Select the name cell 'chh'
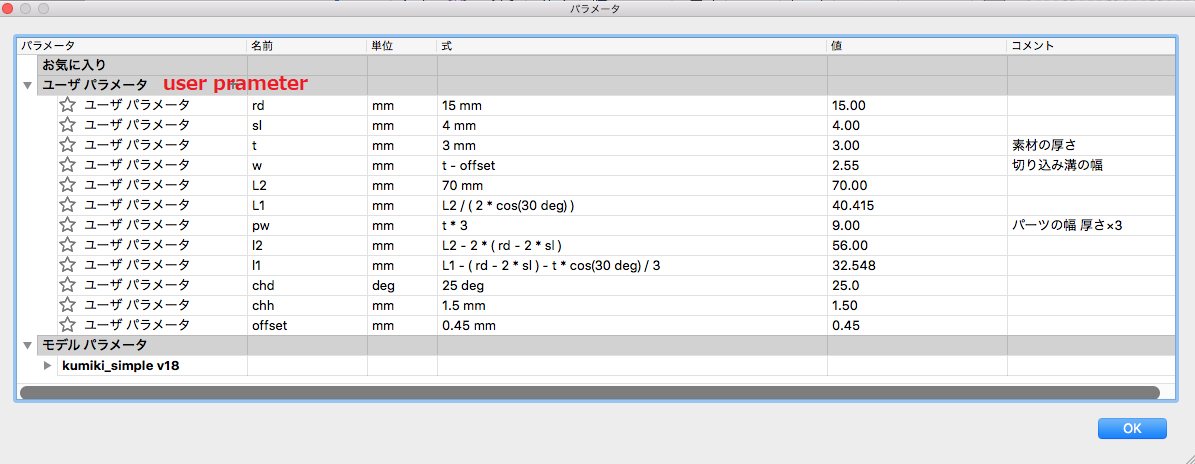Screen dimensions: 1195x464 click(x=307, y=305)
